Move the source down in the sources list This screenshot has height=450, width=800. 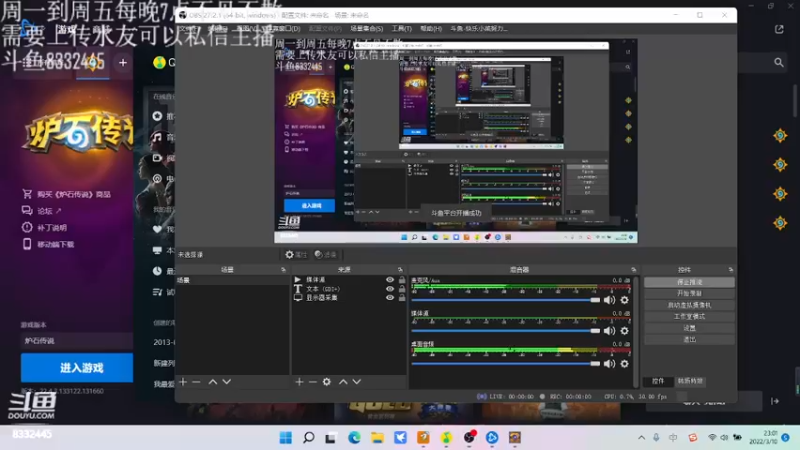[x=357, y=382]
